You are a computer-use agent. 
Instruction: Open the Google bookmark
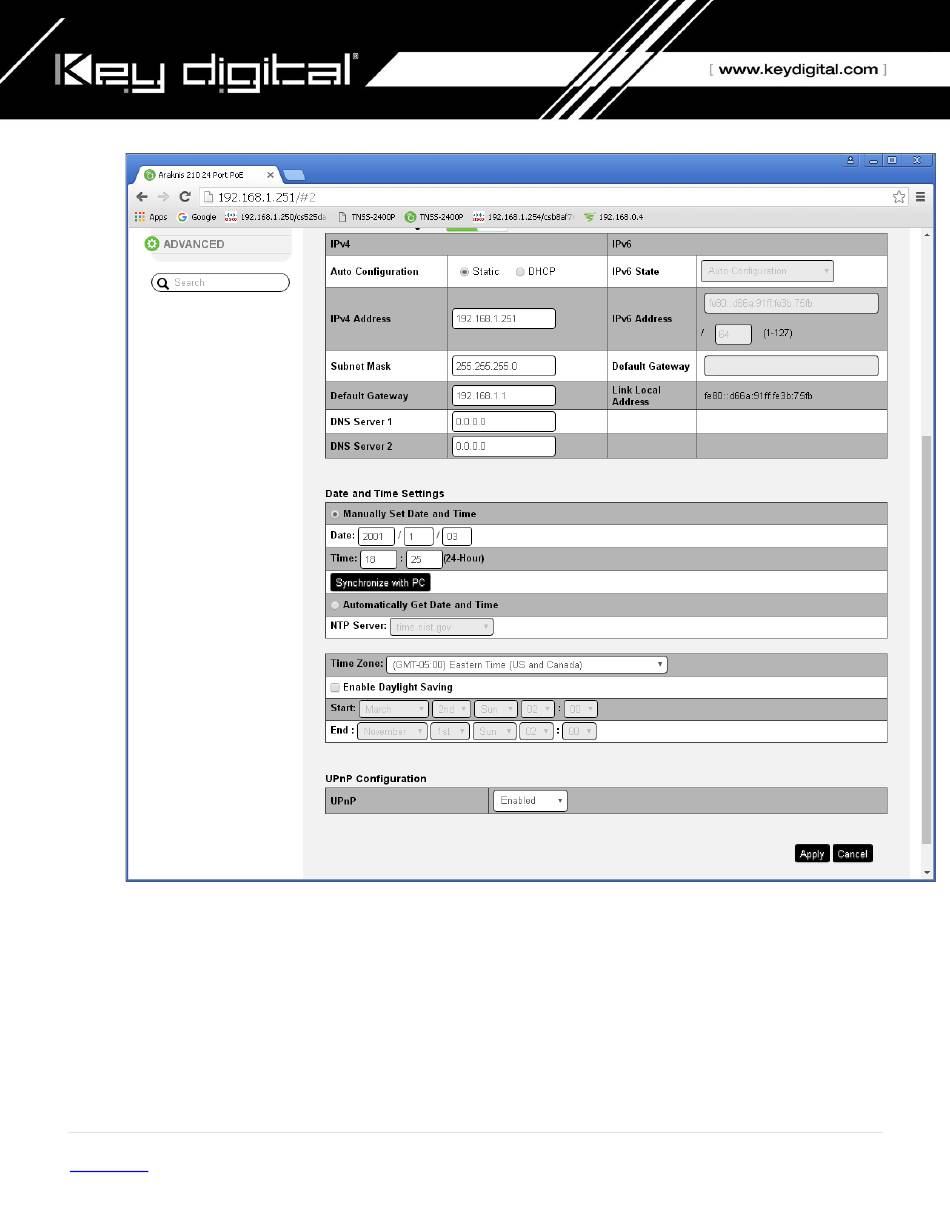pos(197,216)
